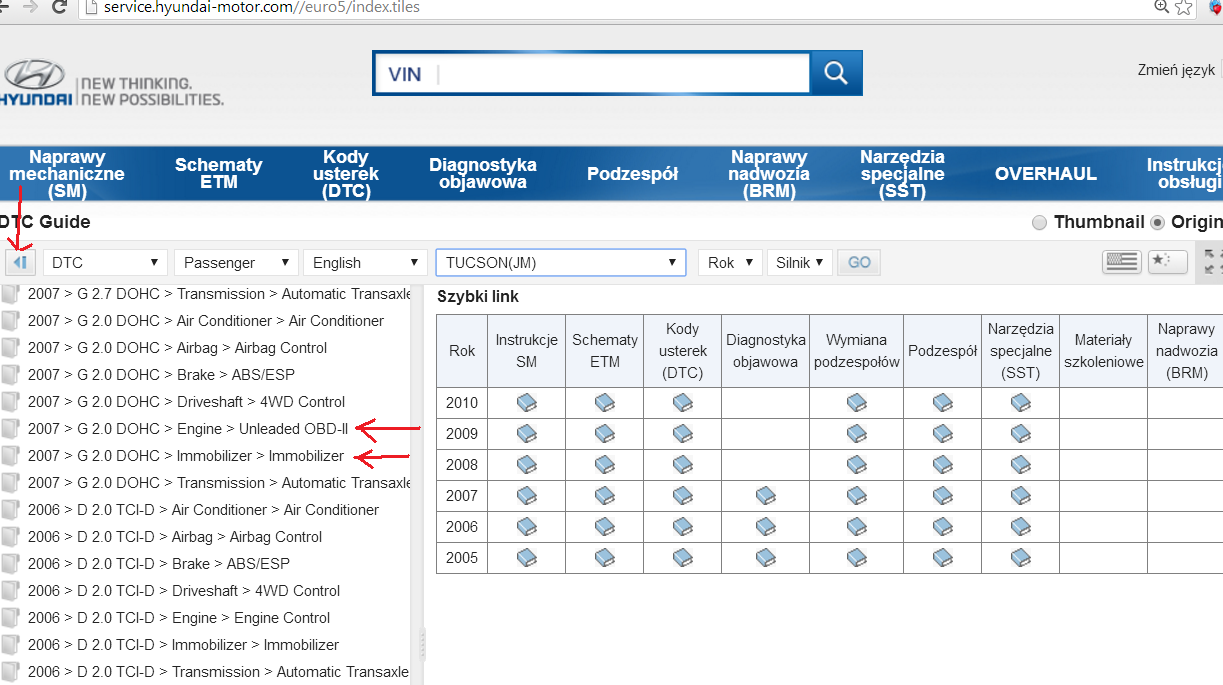Open 2006 D 2.0 TCI-D Airbag Control
Viewport: 1223px width, 685px height.
coord(175,536)
